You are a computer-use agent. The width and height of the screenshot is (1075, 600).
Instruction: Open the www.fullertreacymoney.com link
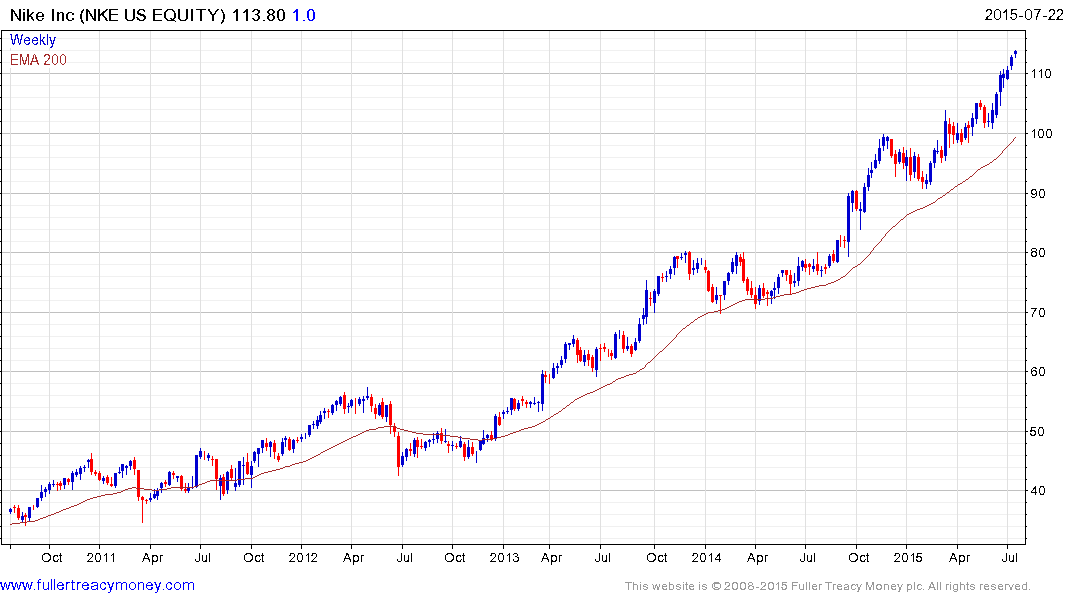pyautogui.click(x=97, y=586)
